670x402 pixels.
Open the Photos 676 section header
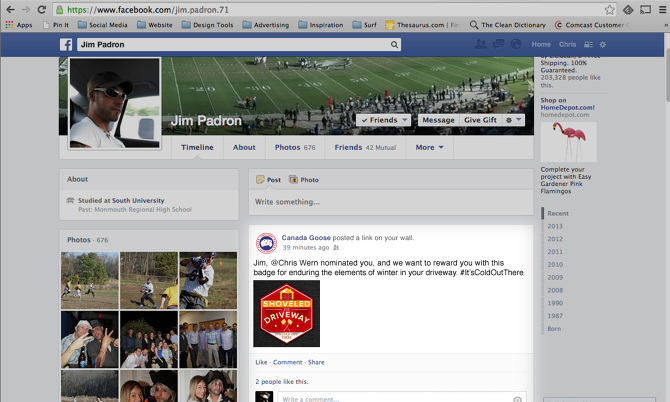click(87, 240)
